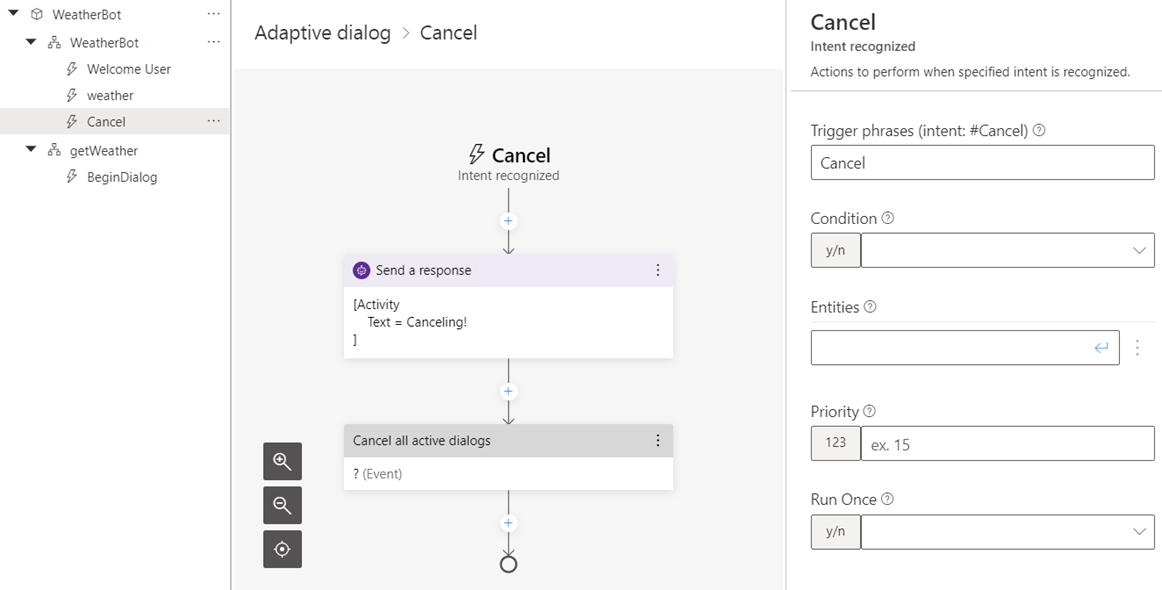Open Send a response action options menu

click(x=657, y=270)
